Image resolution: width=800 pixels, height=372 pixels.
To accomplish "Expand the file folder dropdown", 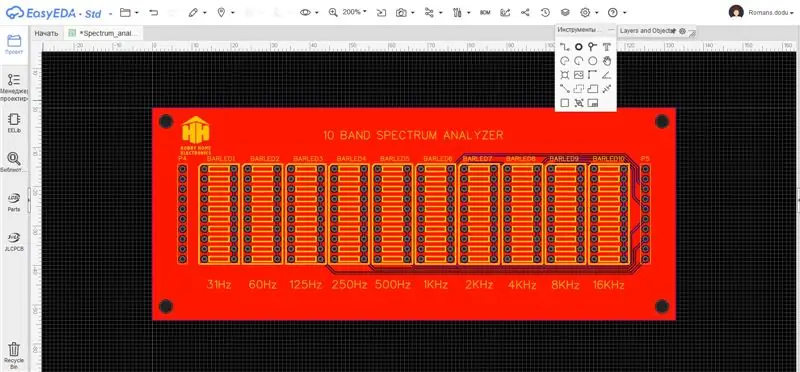I will click(x=129, y=12).
